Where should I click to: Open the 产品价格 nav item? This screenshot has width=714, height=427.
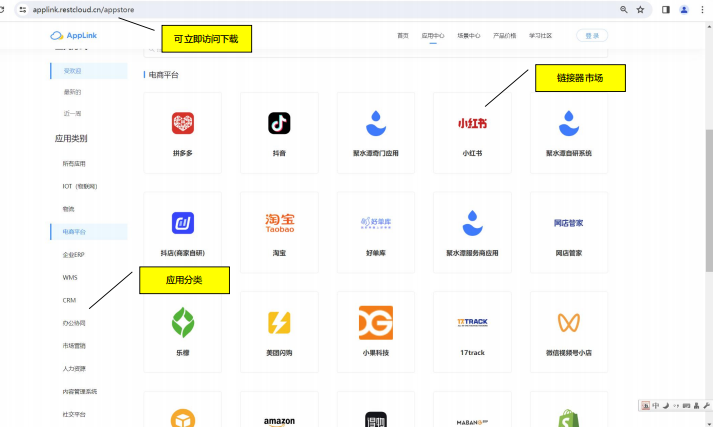click(505, 36)
